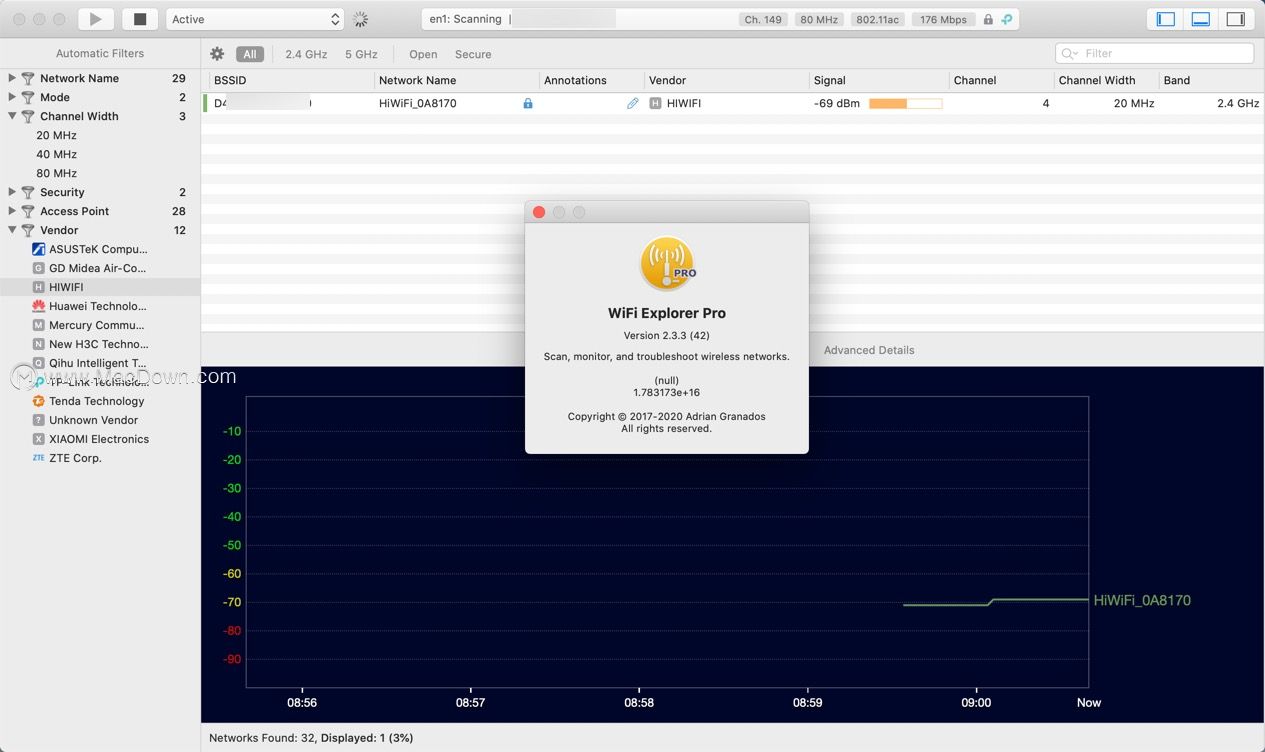This screenshot has width=1265, height=752.
Task: Sort by the Vendor column header
Action: (x=726, y=80)
